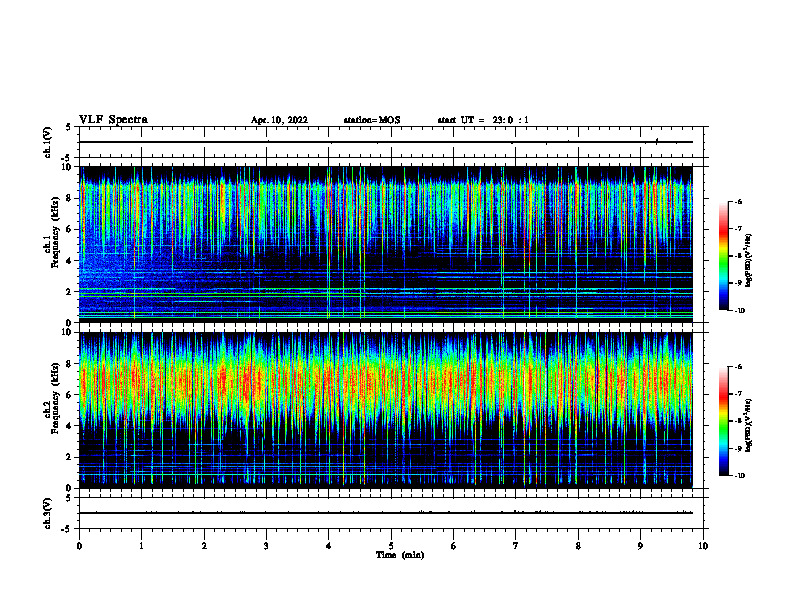The height and width of the screenshot is (612, 792).
Task: Click the "station=MOS" header label
Action: click(372, 120)
